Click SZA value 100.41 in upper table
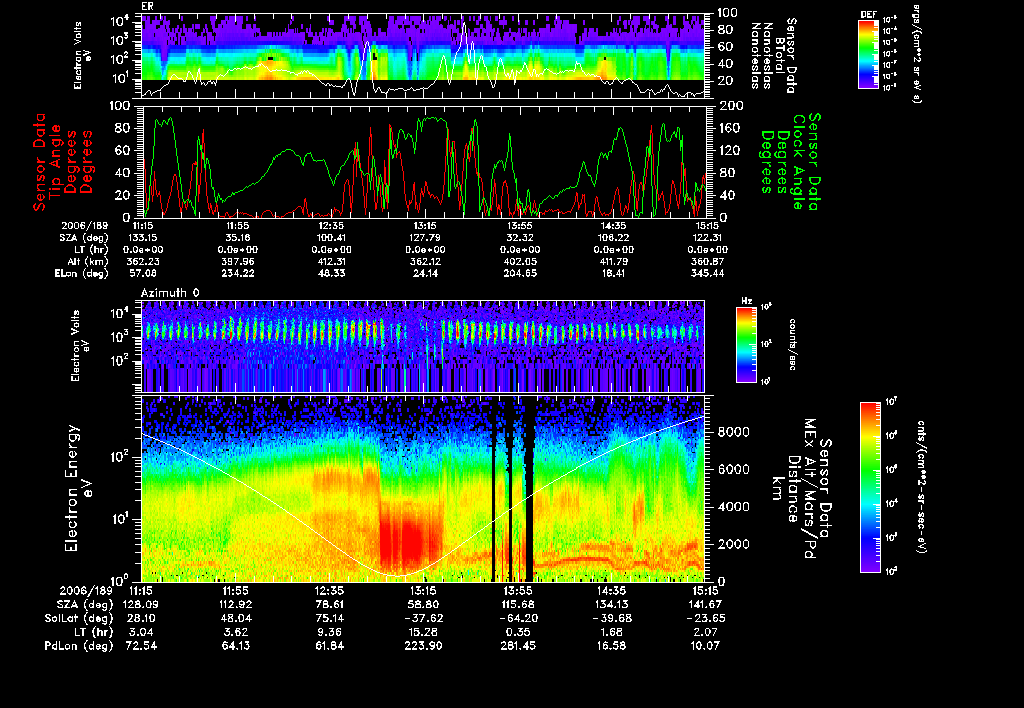 (331, 238)
